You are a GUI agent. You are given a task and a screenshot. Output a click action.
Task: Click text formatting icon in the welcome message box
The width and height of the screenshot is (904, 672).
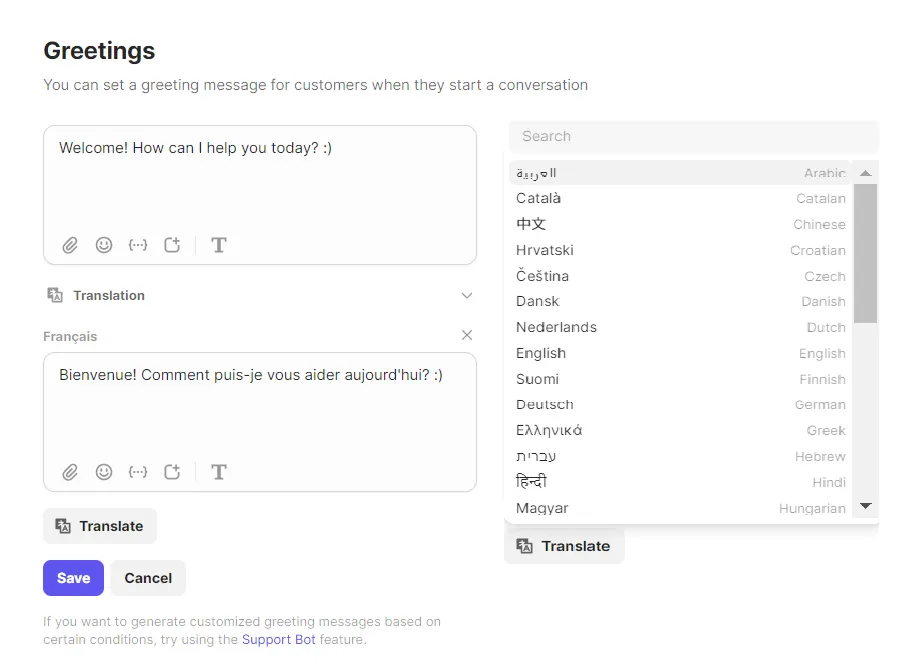(219, 245)
